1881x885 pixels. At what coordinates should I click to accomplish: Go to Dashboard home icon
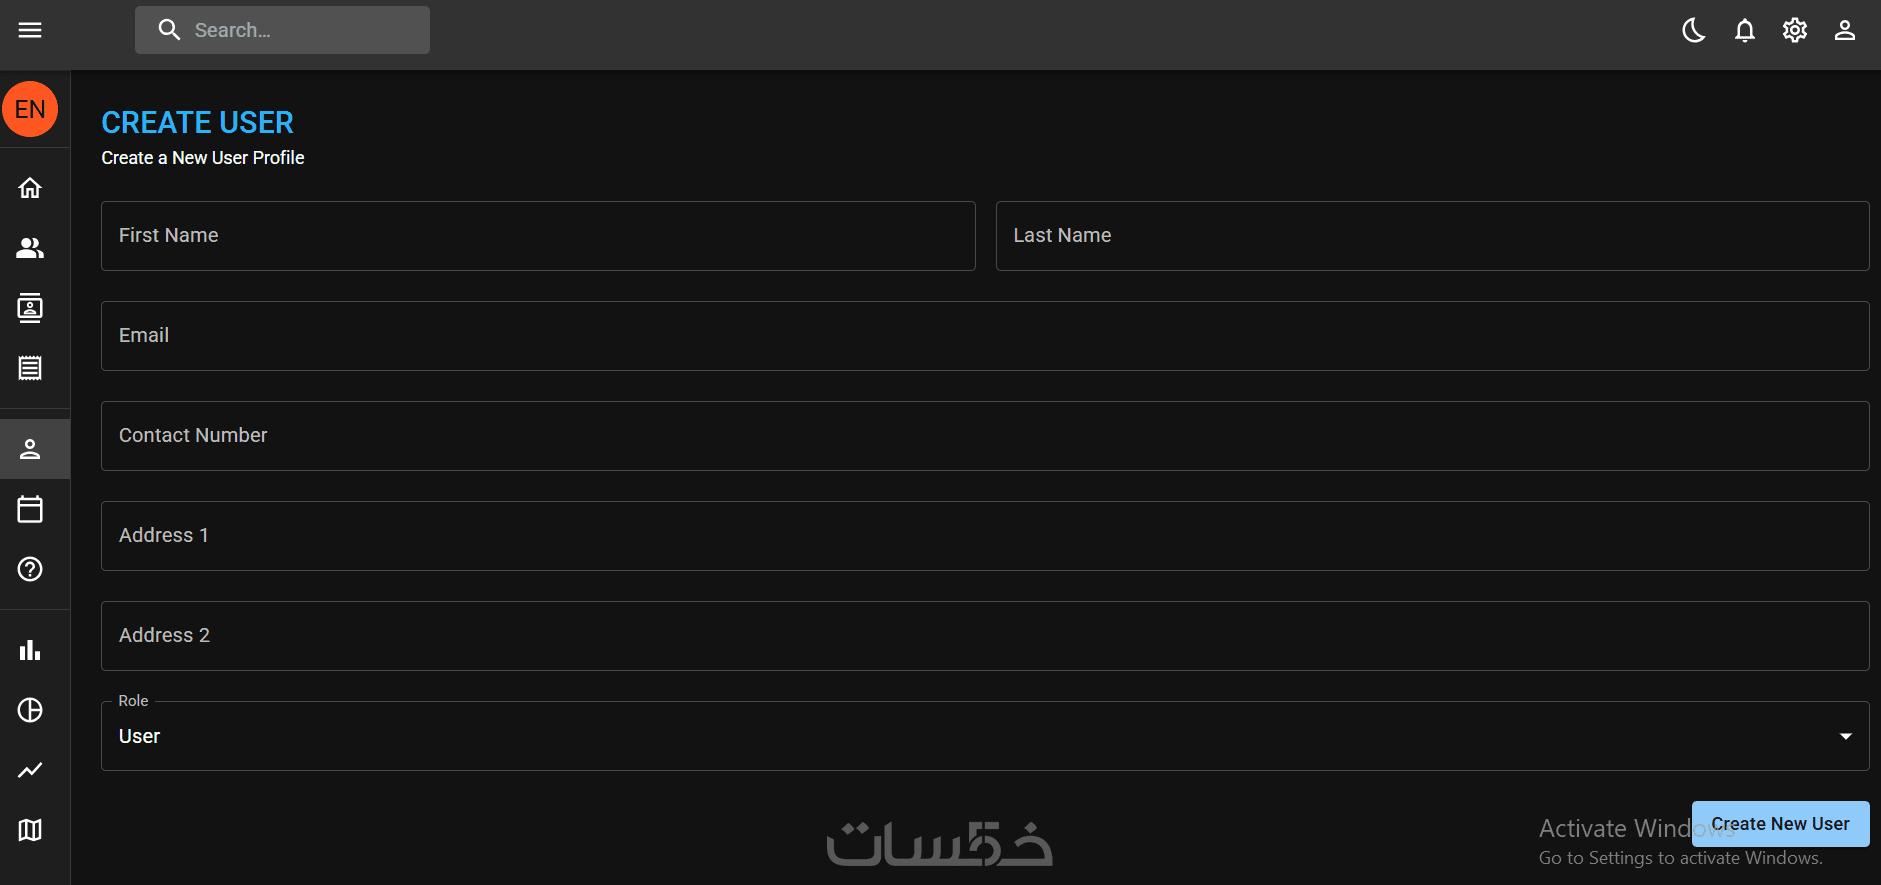pos(30,188)
